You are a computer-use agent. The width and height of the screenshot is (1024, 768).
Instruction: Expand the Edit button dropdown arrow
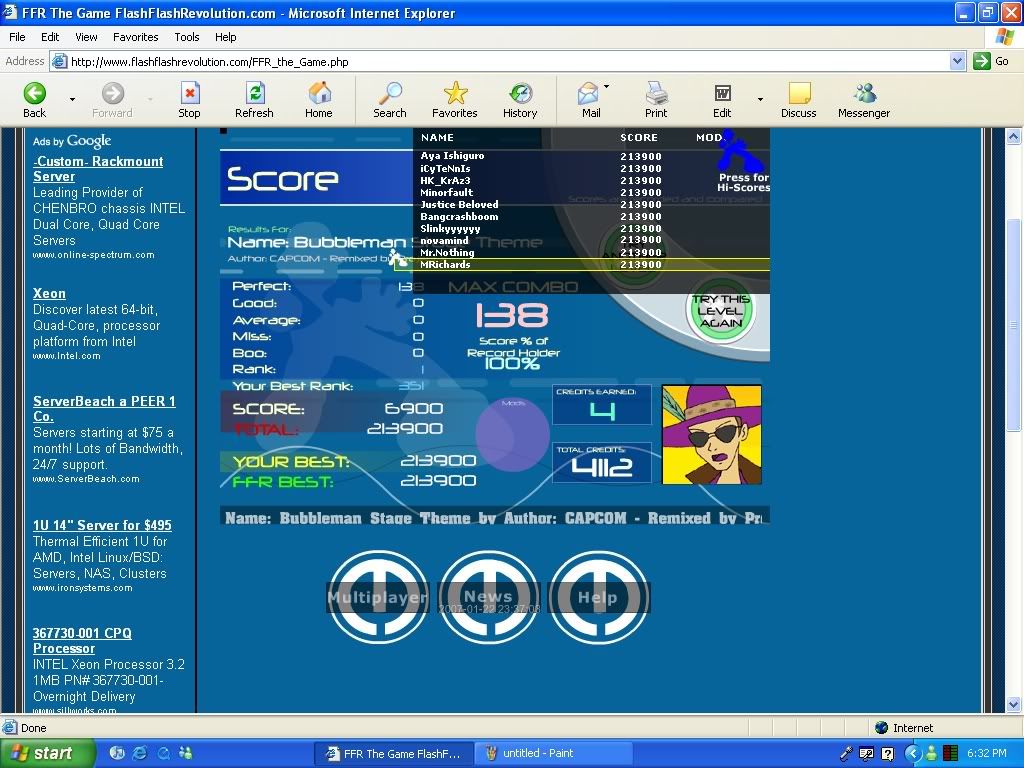[760, 99]
